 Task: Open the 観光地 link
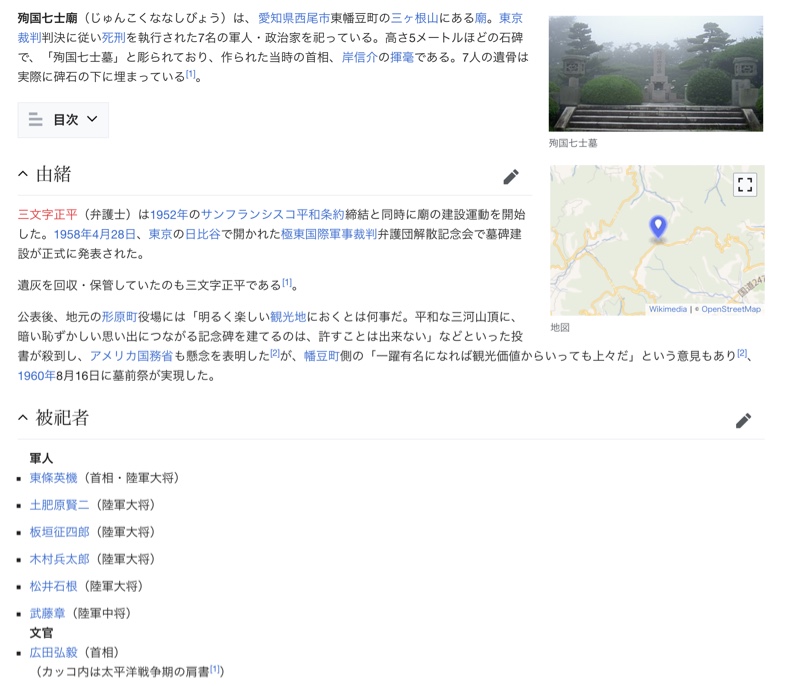tap(288, 317)
